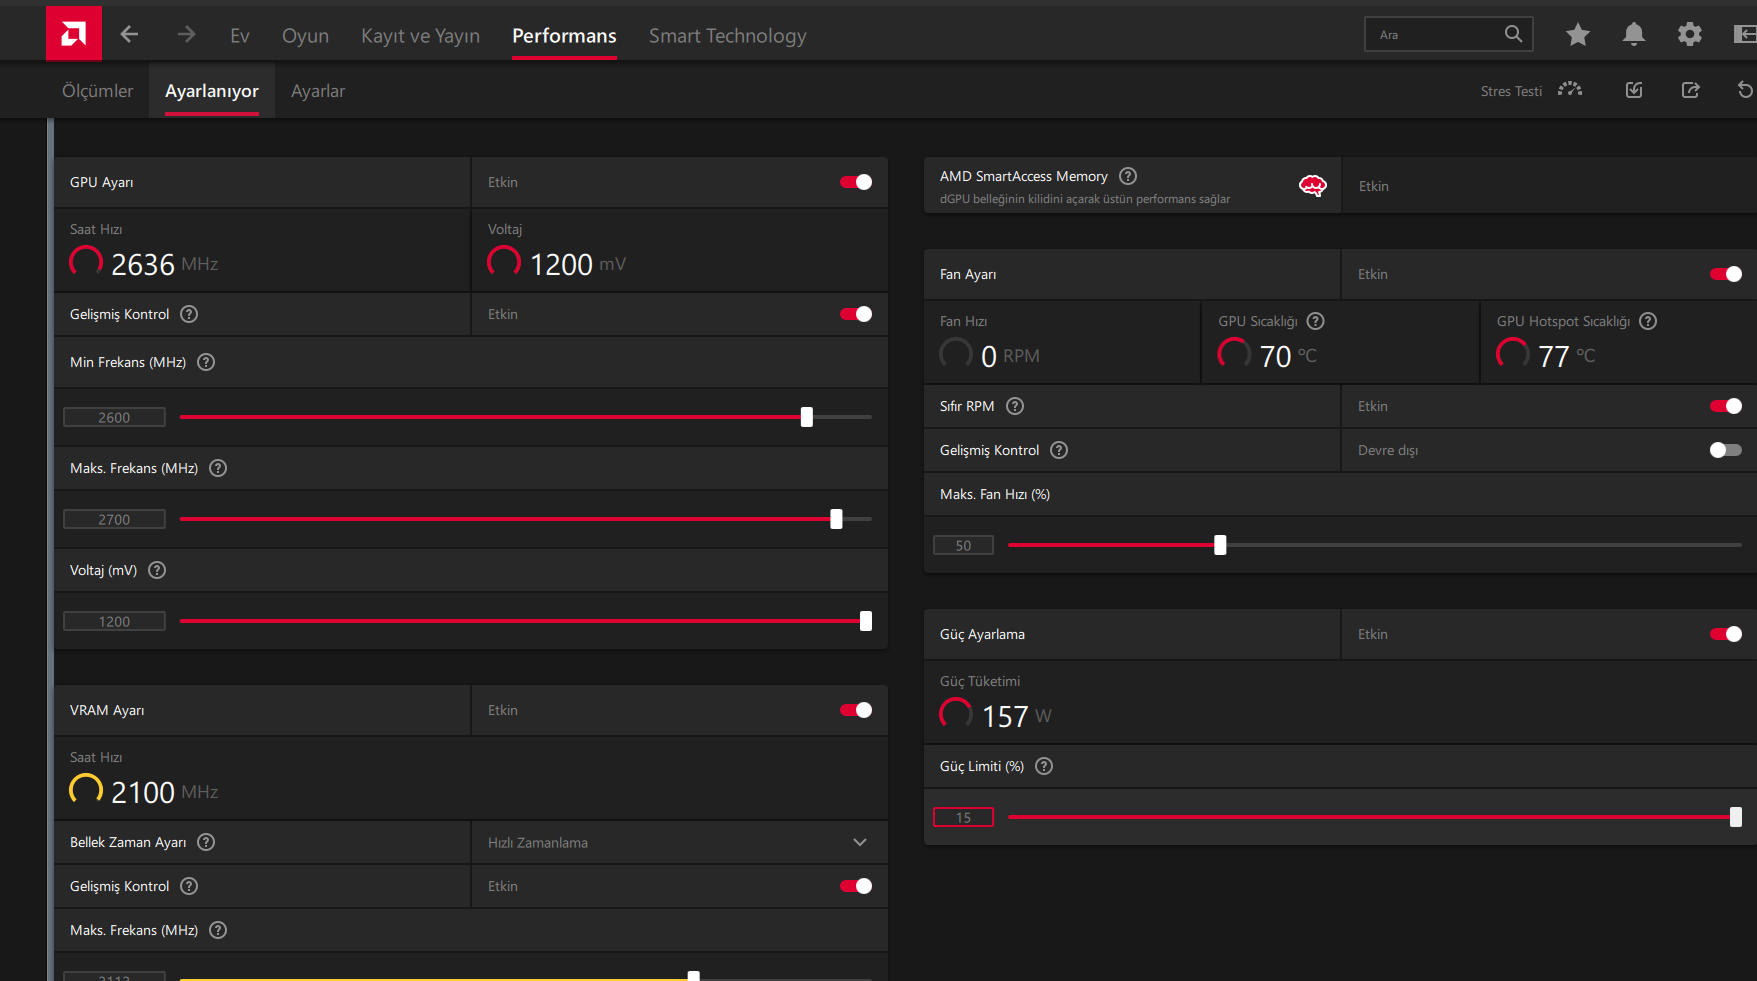Click the AMD logo home icon
The height and width of the screenshot is (981, 1757).
(x=73, y=34)
